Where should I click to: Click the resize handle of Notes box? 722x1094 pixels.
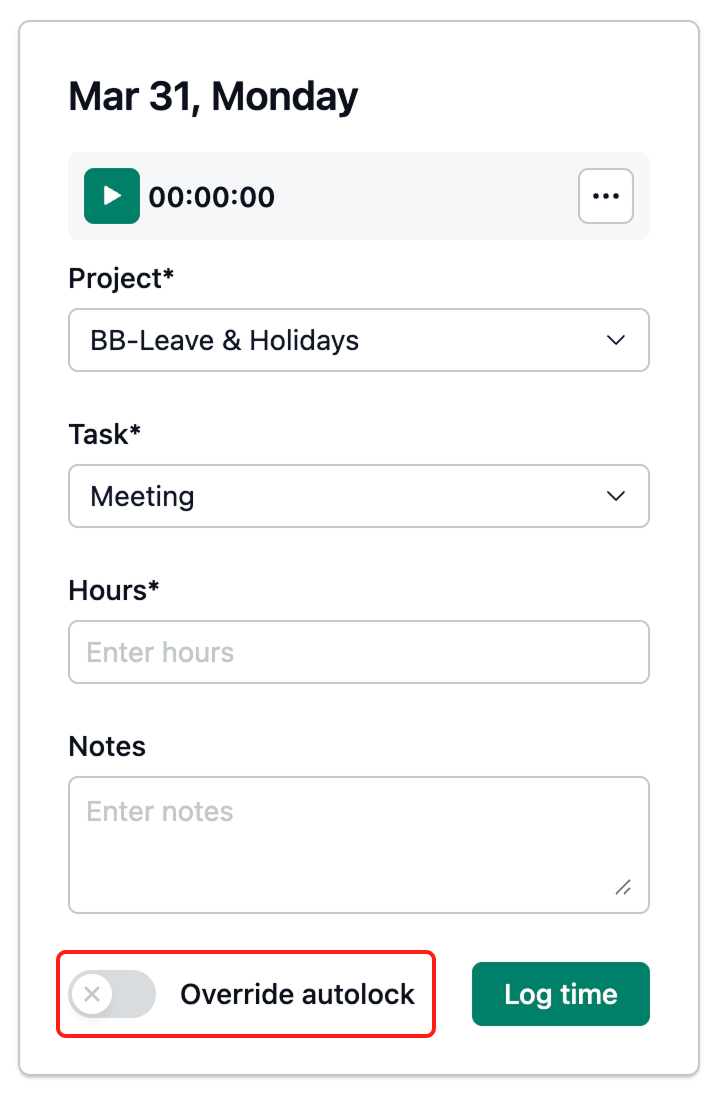coord(623,887)
